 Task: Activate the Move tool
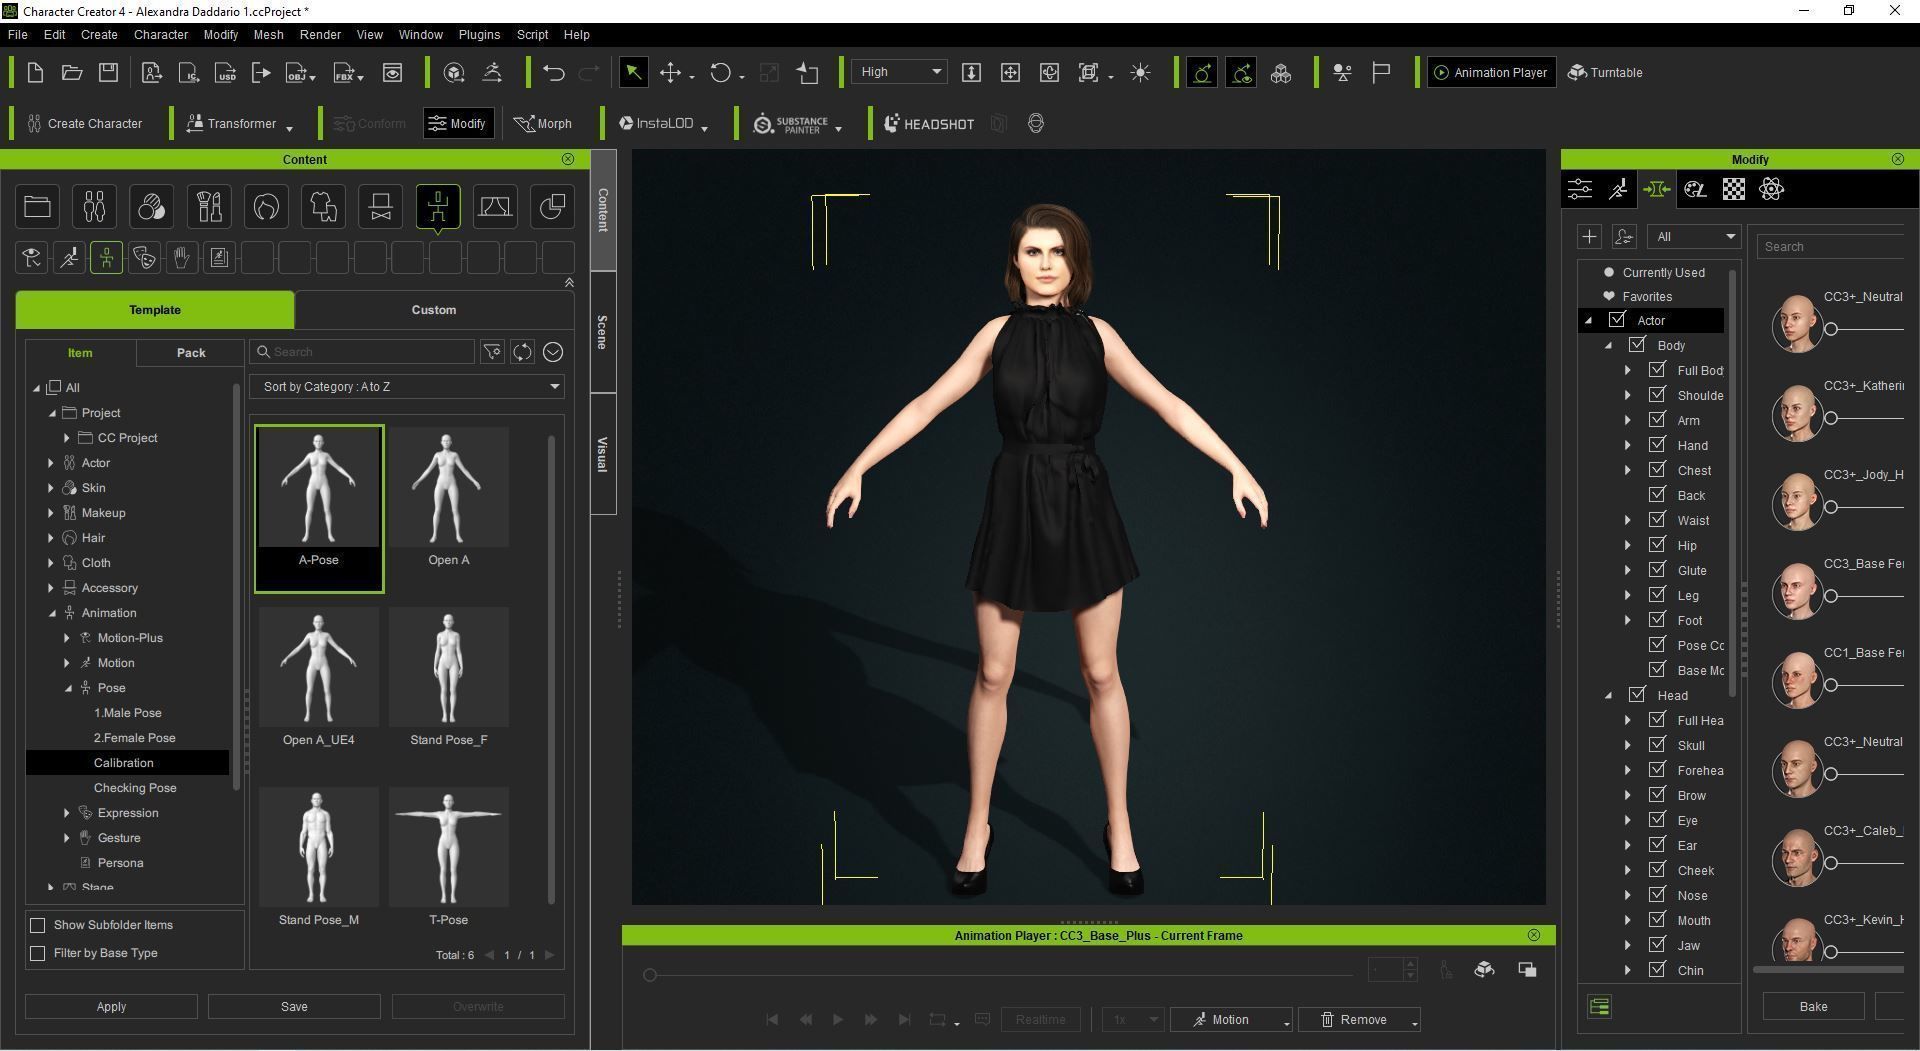click(x=670, y=72)
